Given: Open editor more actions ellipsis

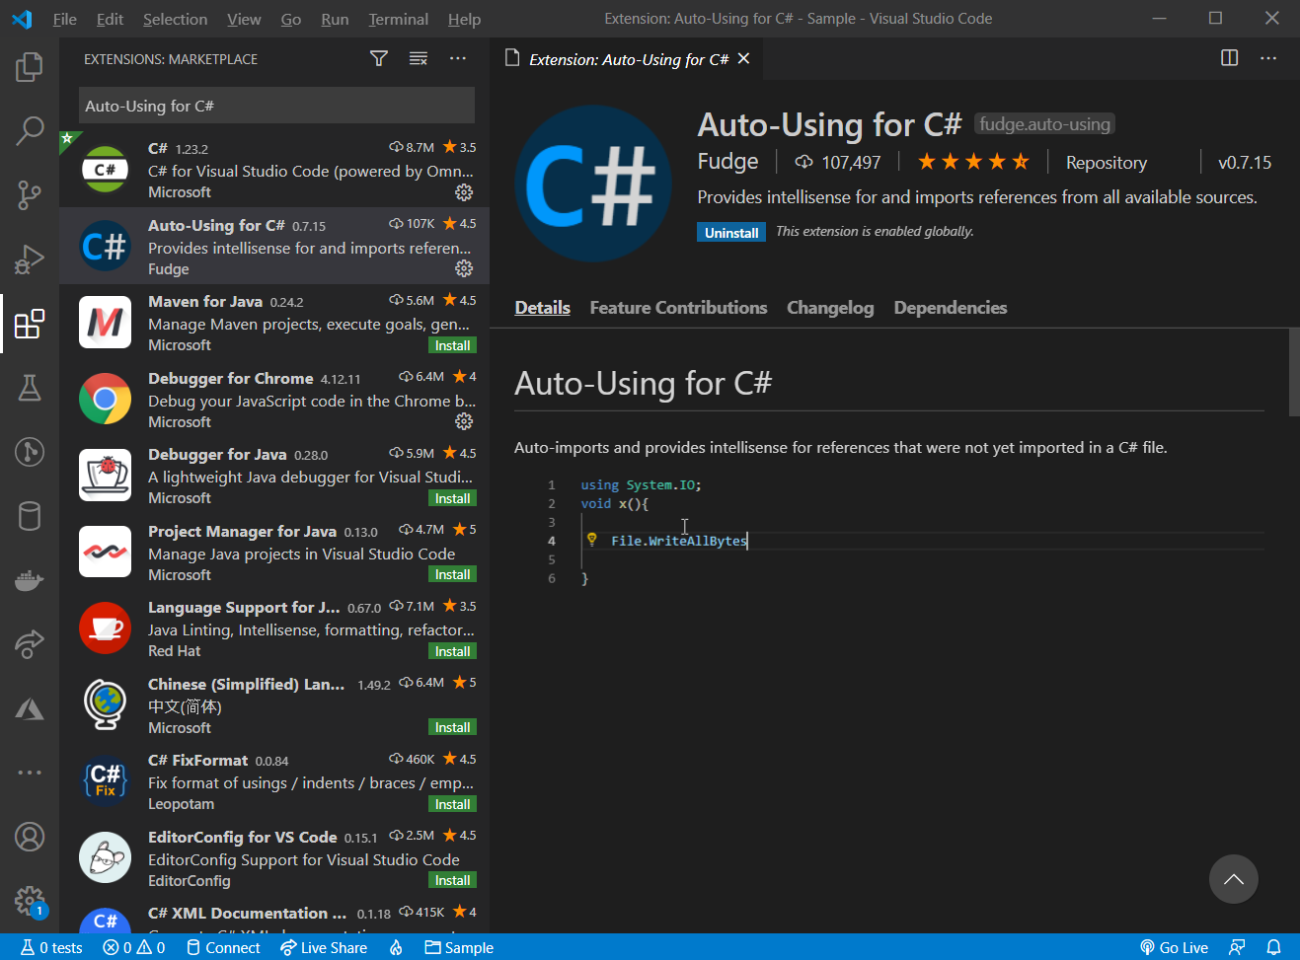Looking at the screenshot, I should tap(1268, 58).
